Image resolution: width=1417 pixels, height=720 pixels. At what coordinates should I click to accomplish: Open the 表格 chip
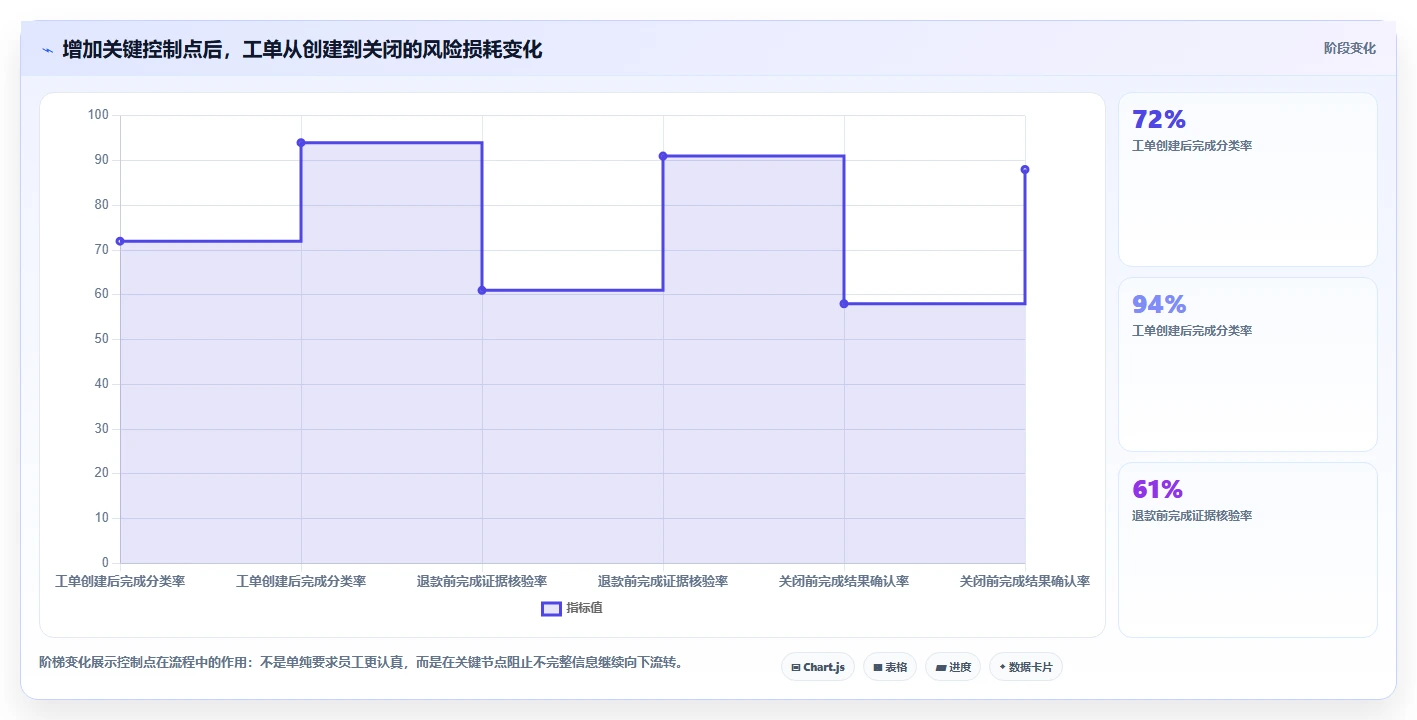[x=890, y=667]
